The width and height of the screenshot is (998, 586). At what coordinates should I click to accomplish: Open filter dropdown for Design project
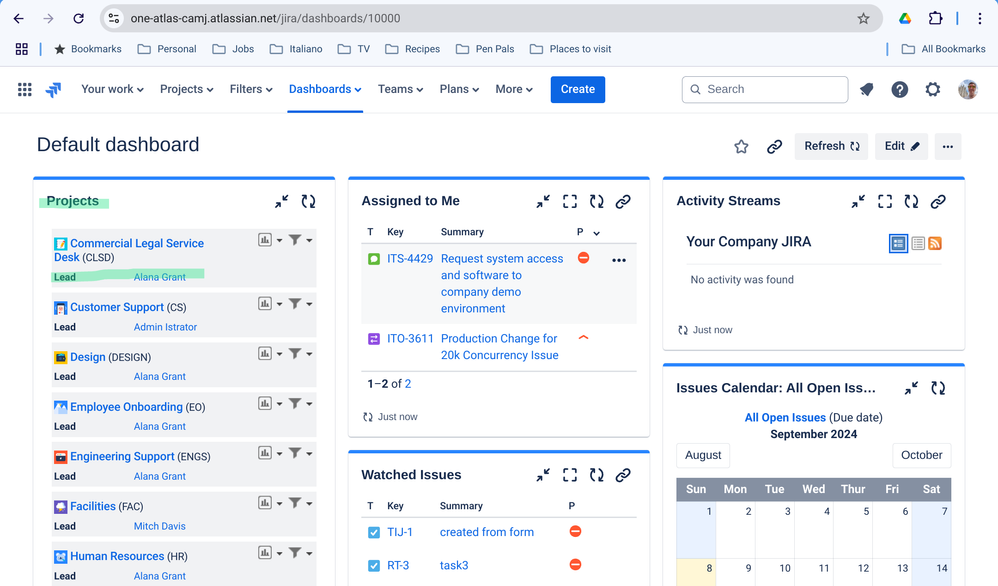[300, 353]
